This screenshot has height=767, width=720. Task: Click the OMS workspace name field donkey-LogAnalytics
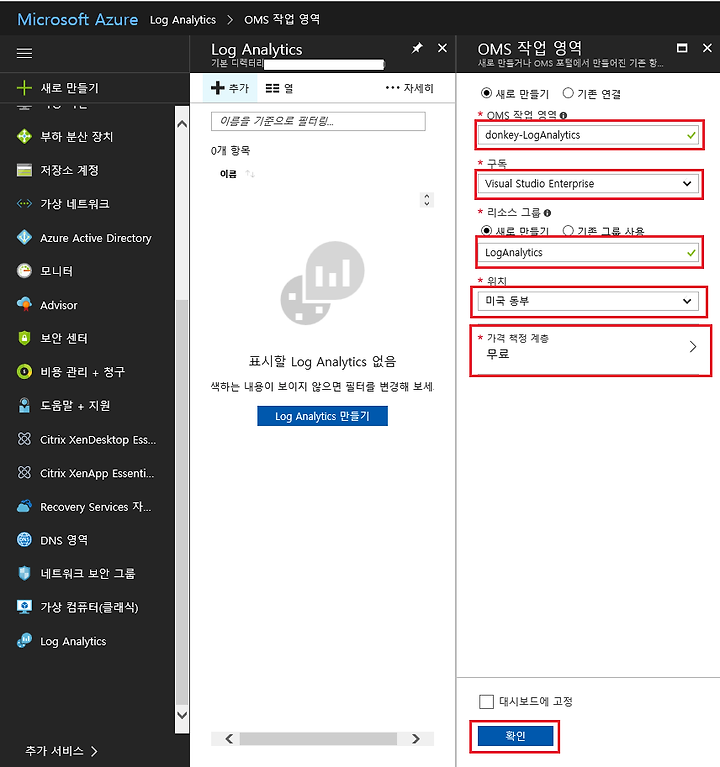588,135
